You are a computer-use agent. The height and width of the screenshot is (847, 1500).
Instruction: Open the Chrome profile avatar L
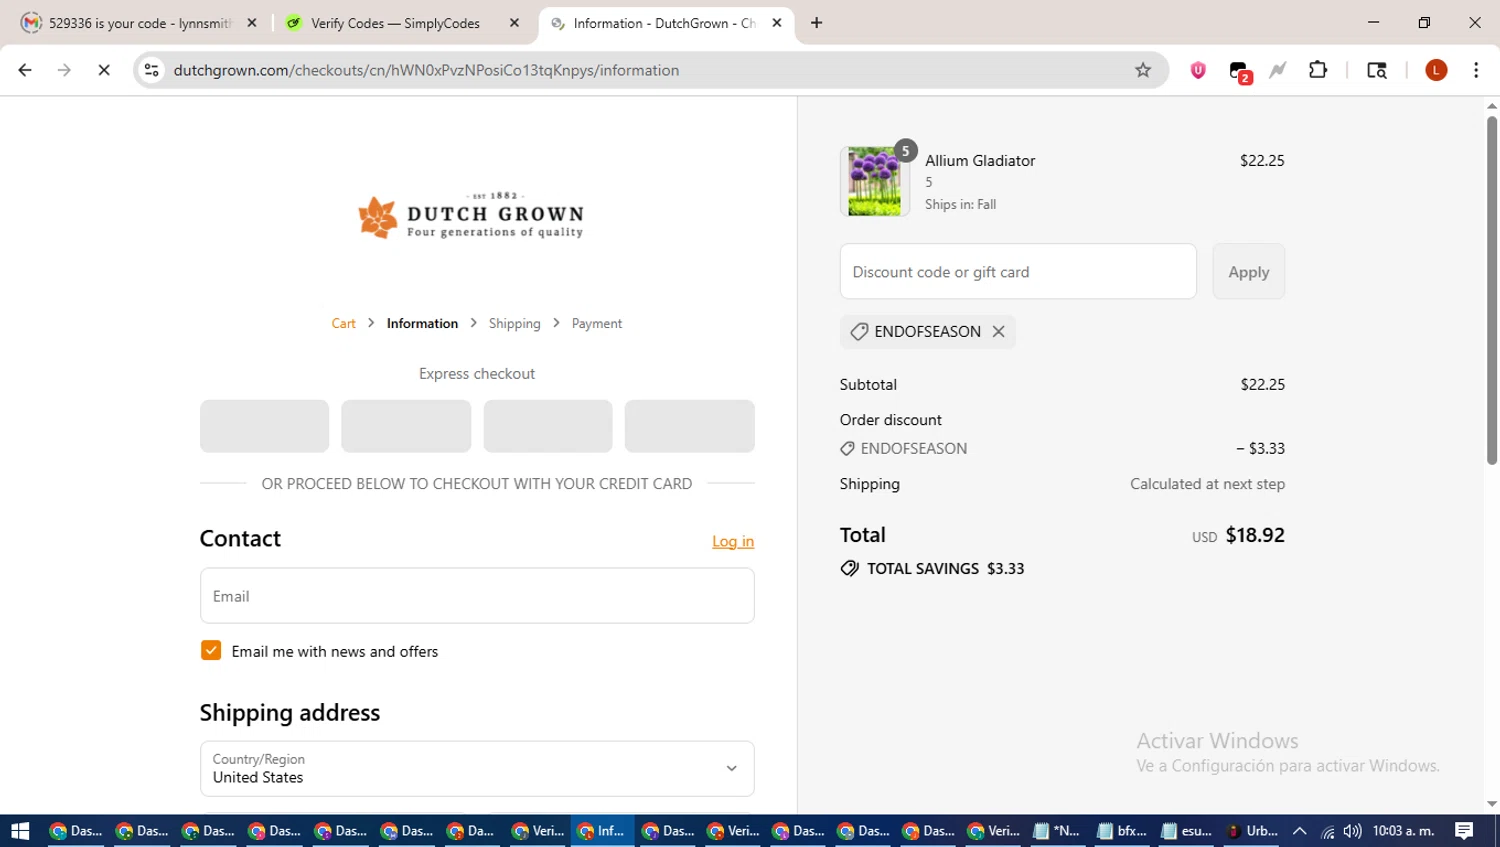1436,70
